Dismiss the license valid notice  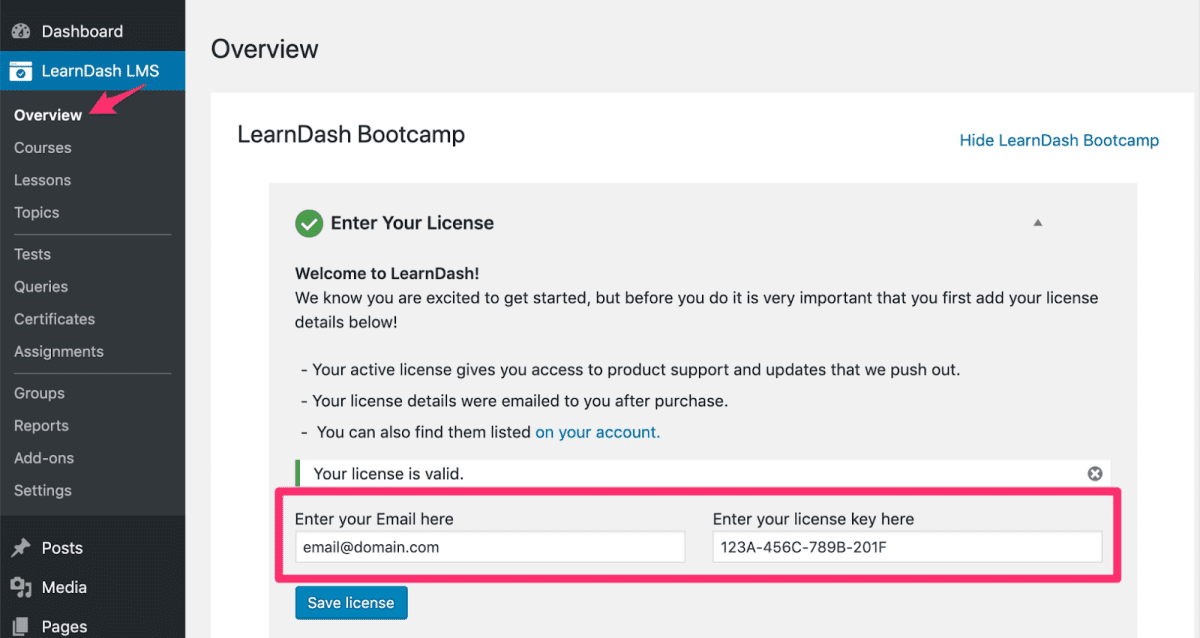(1094, 473)
